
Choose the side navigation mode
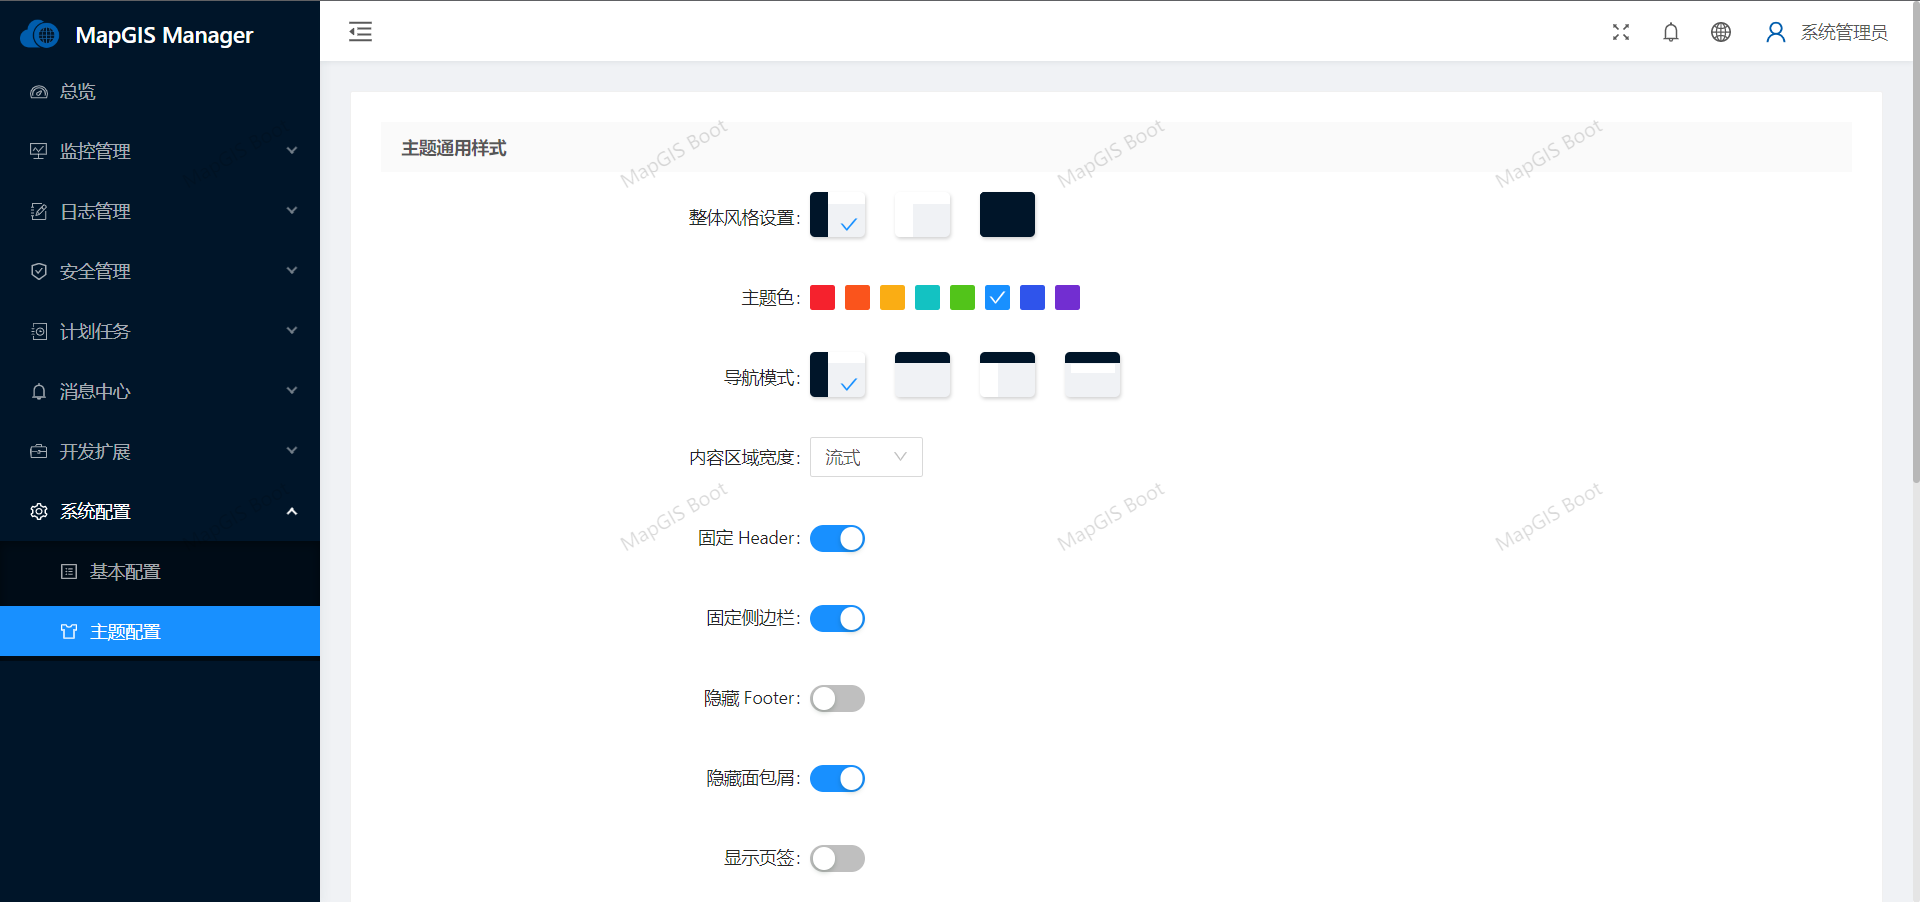pyautogui.click(x=837, y=374)
